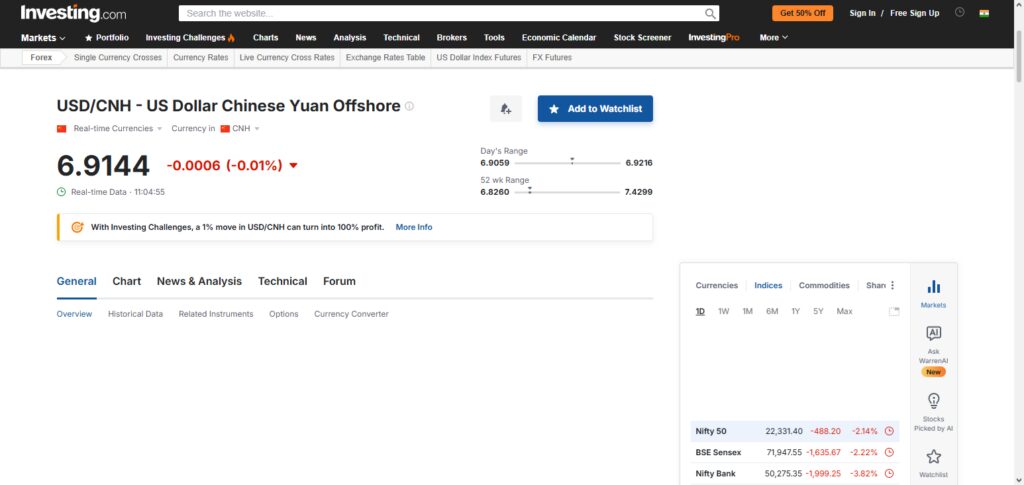Viewport: 1024px width, 485px height.
Task: Open the Markets dropdown menu
Action: [43, 38]
